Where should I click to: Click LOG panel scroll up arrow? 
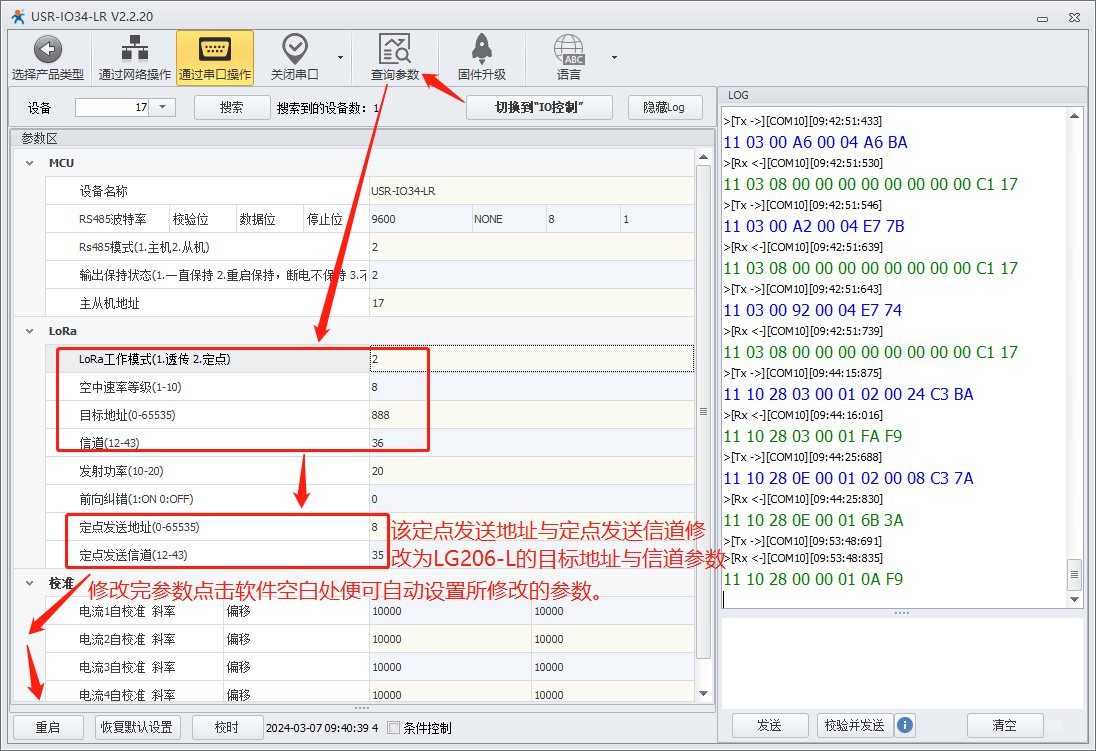pos(1074,115)
